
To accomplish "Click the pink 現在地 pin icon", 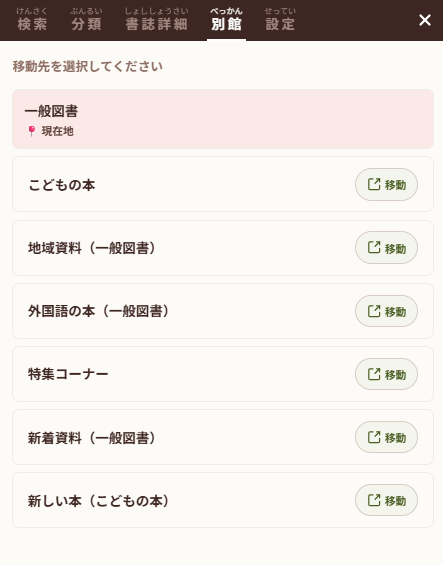I will (x=32, y=131).
